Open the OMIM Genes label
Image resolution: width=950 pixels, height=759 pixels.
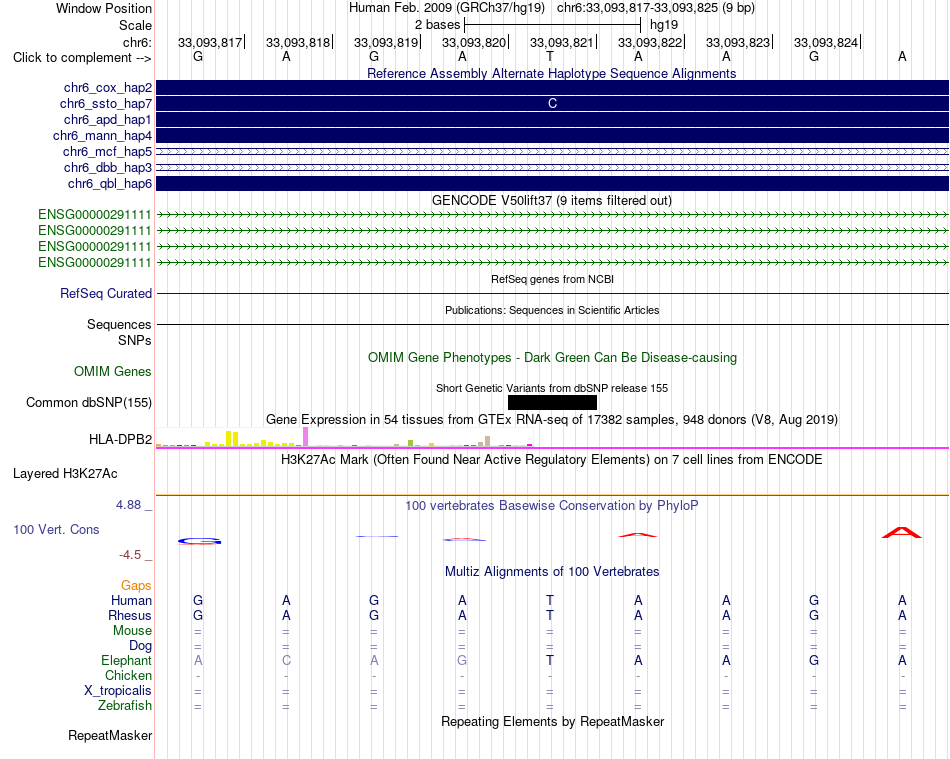pos(113,371)
